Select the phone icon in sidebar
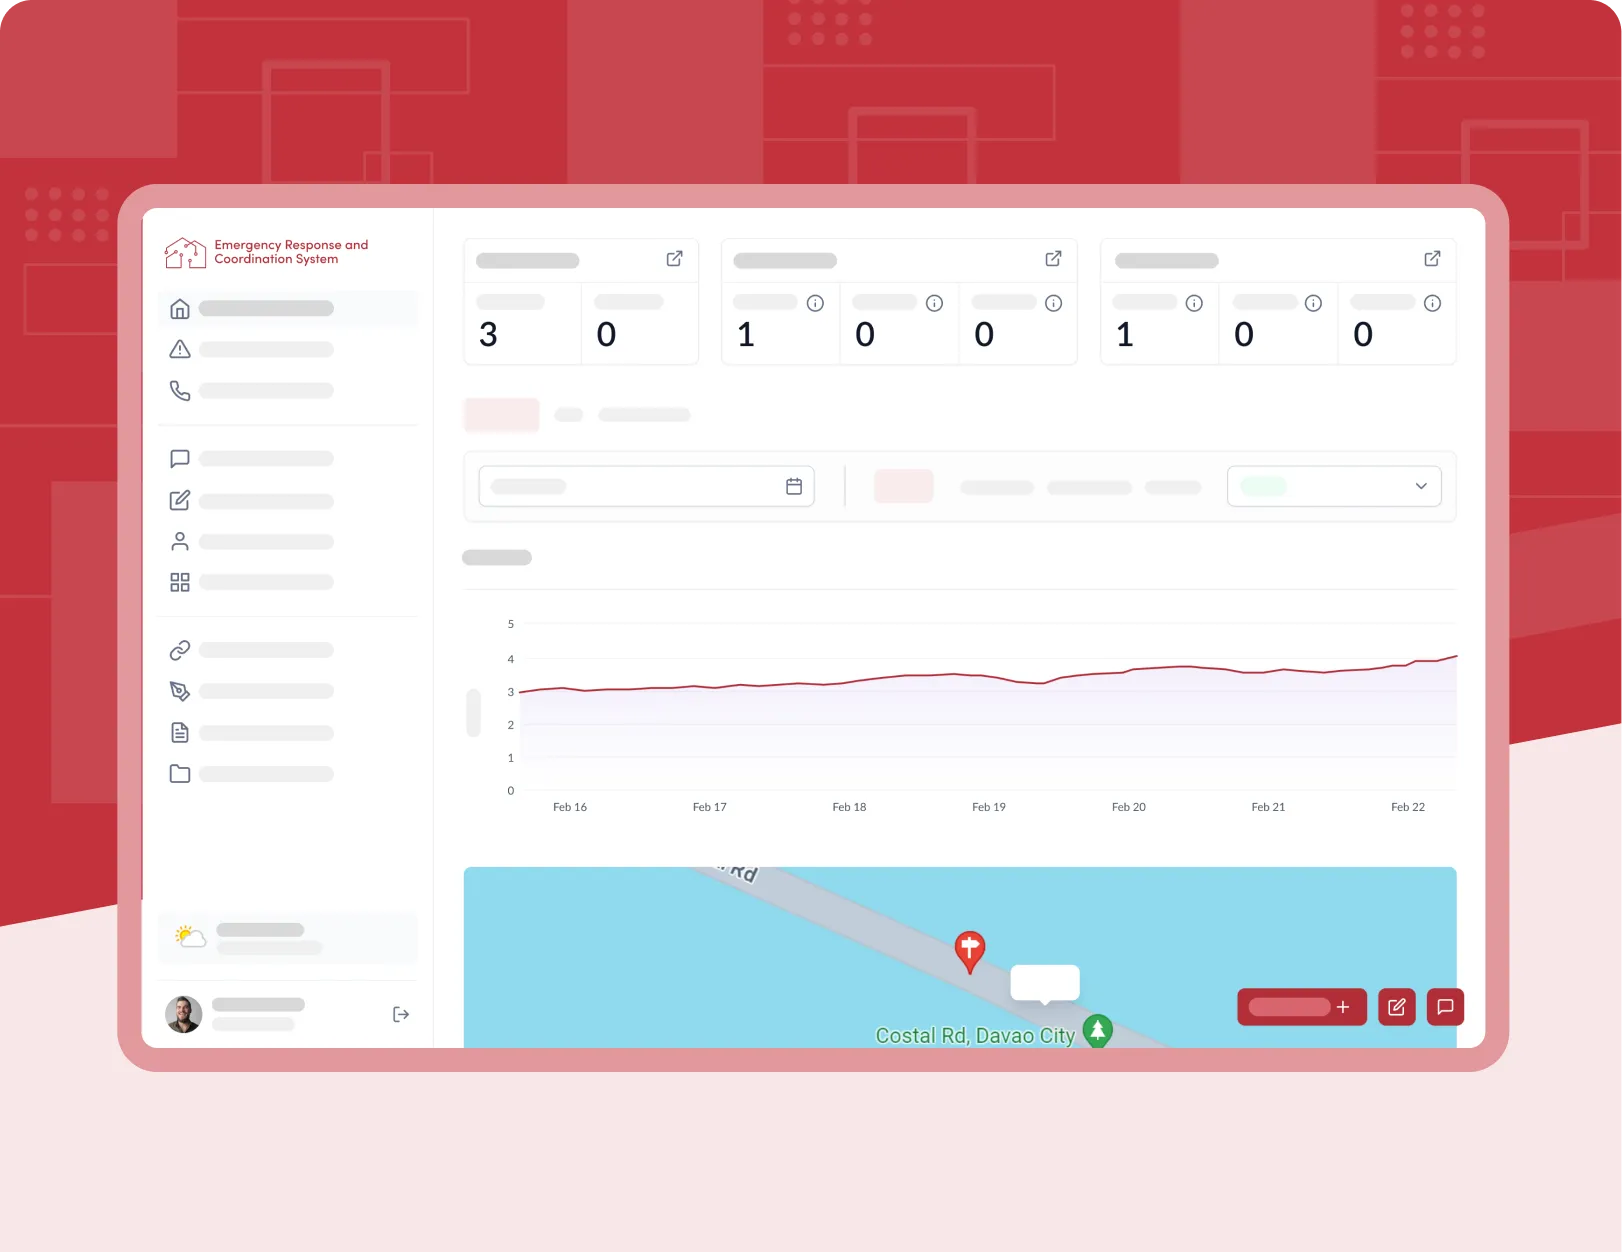Screen dimensions: 1622x1252 [x=180, y=390]
